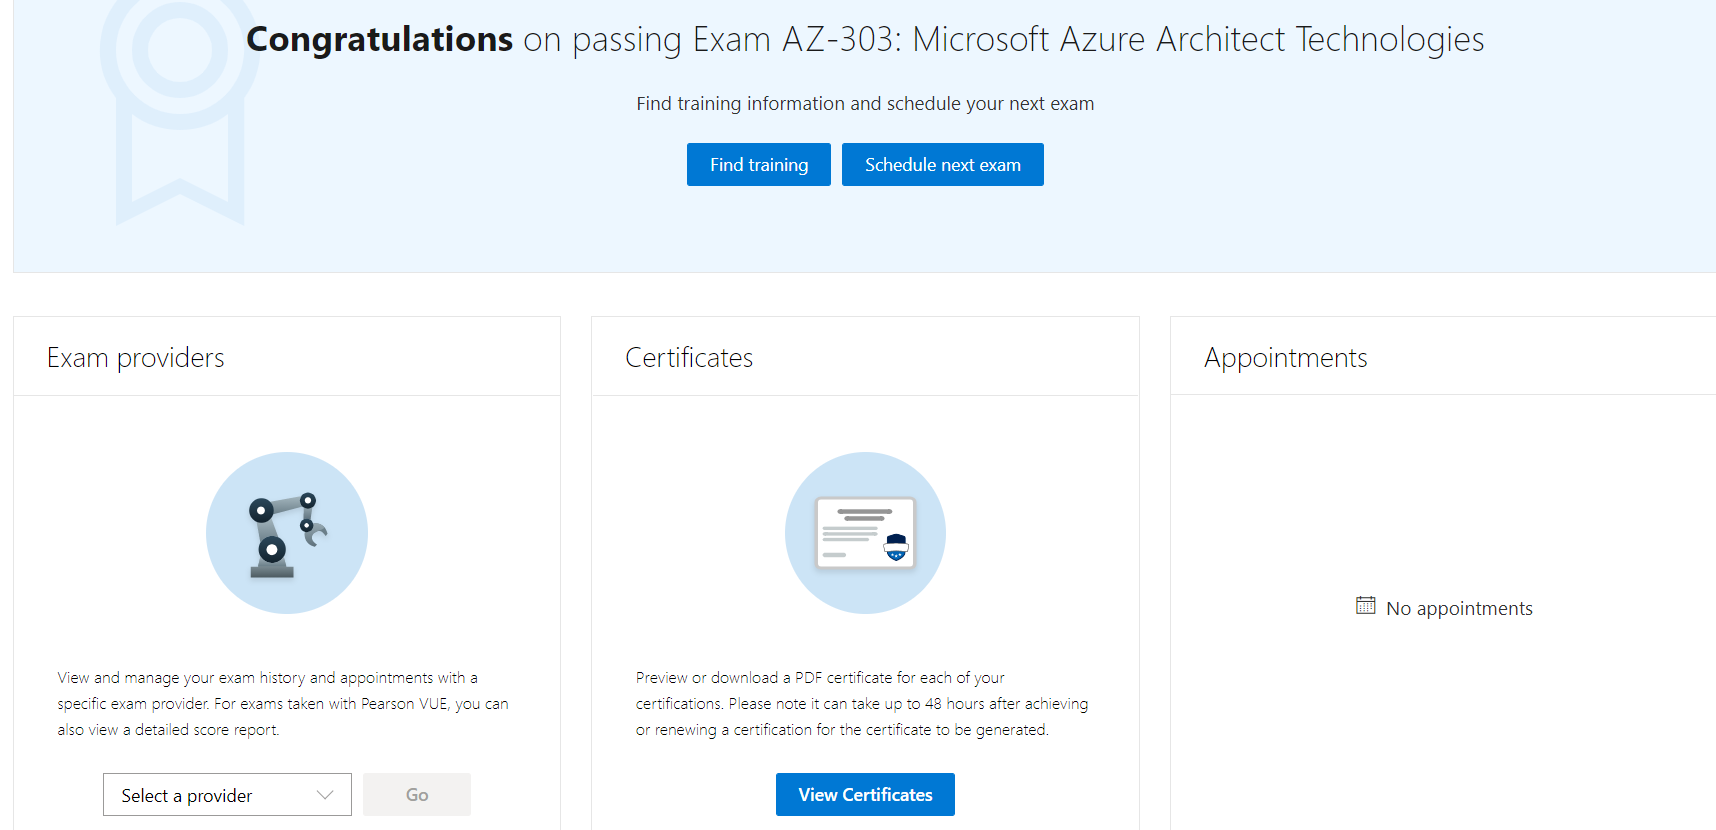Click the Appointments card heading
1716x830 pixels.
(1285, 358)
